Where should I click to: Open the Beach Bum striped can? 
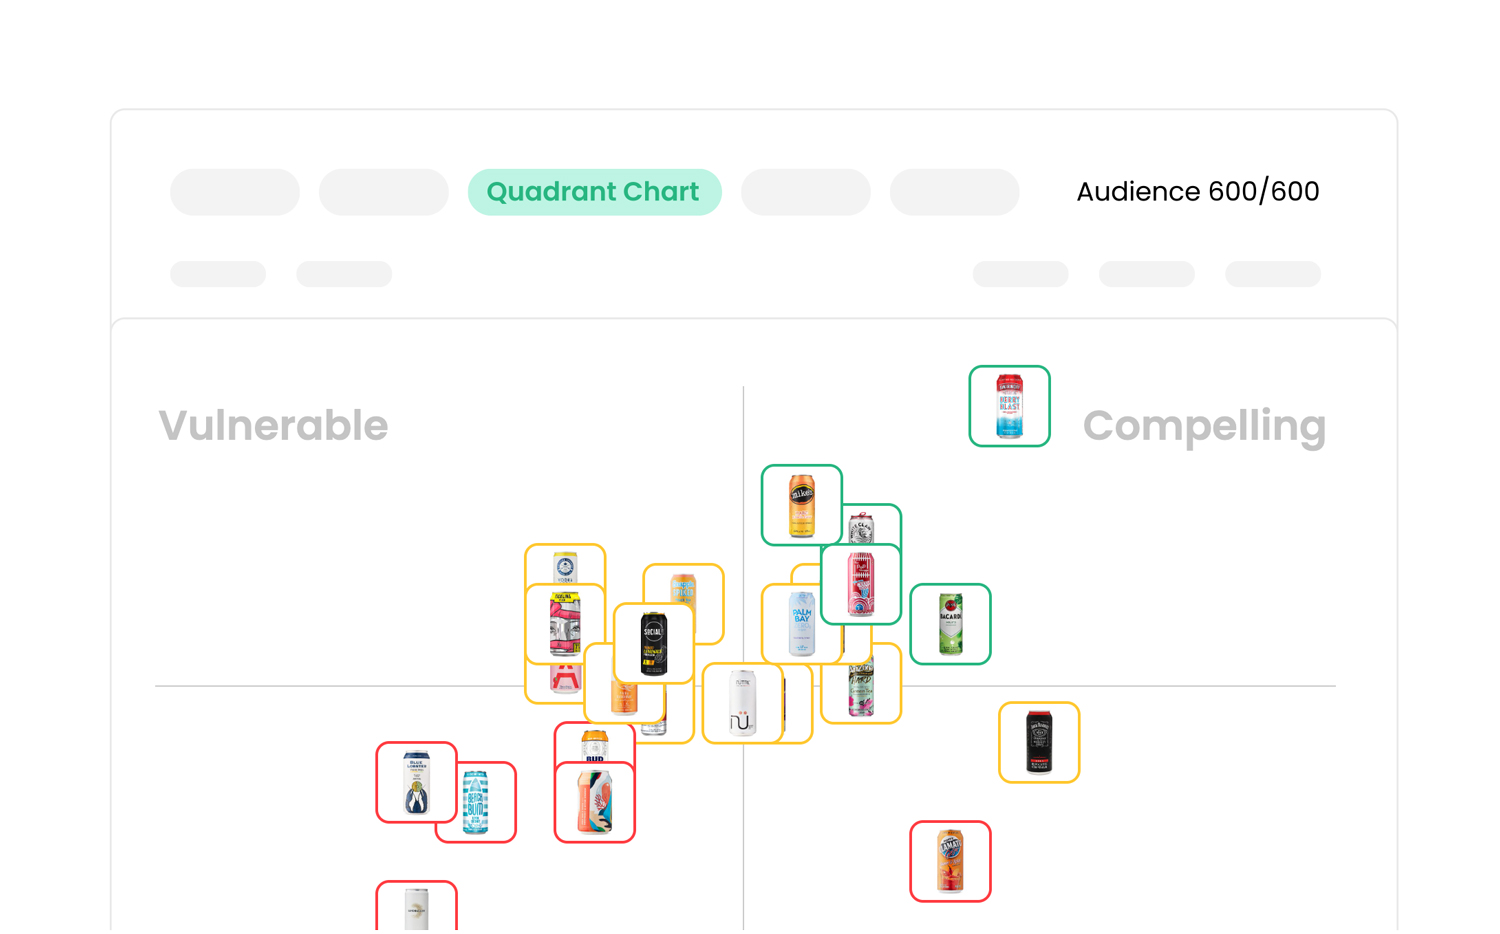477,803
